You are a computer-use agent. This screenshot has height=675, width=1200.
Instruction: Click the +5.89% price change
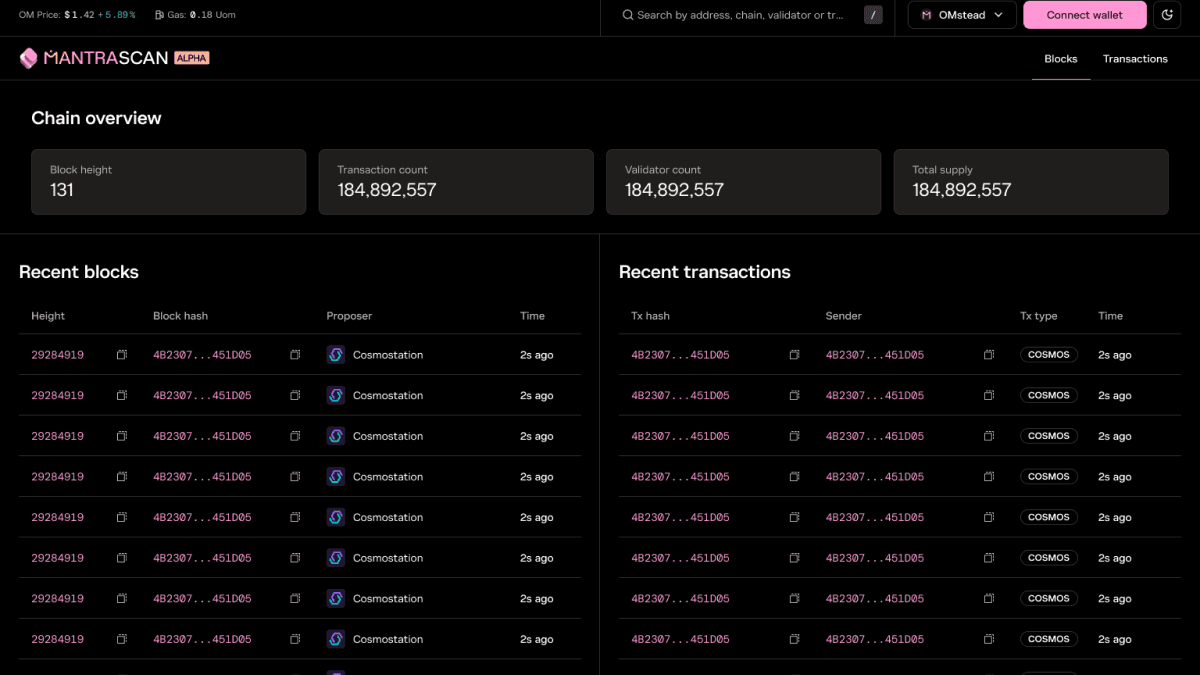[x=117, y=15]
